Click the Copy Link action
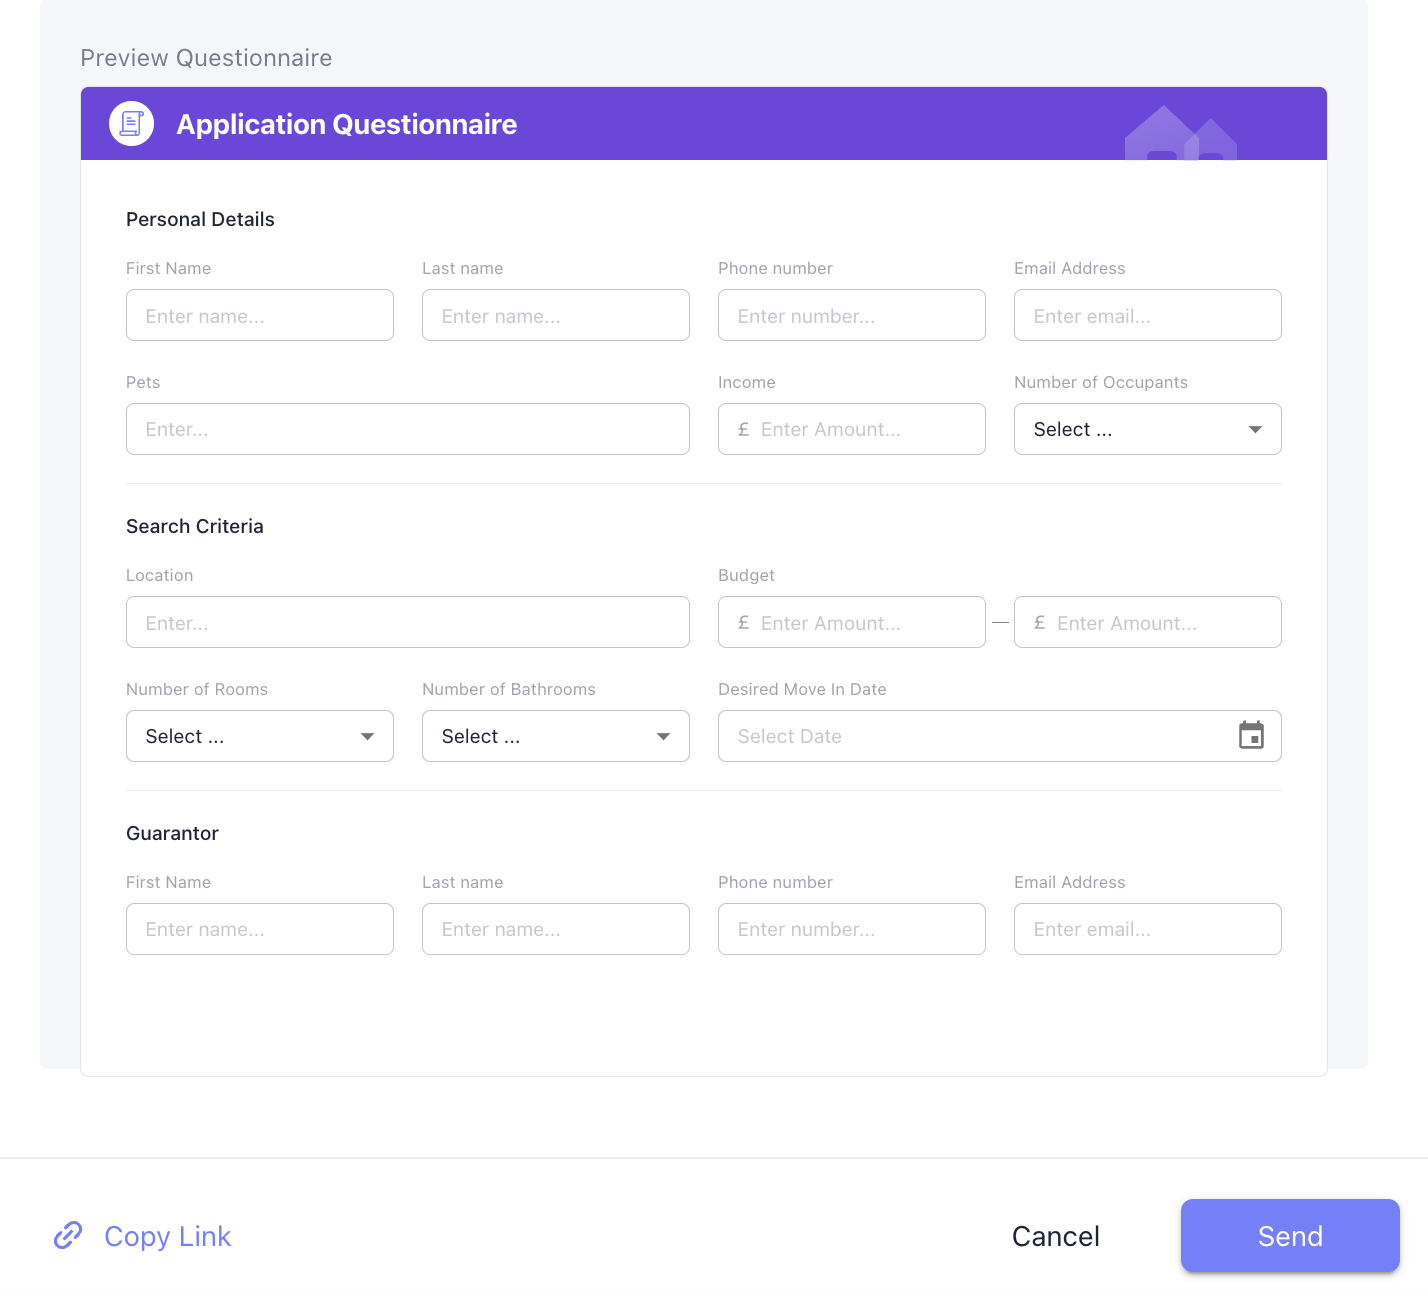The image size is (1428, 1292). tap(166, 1236)
